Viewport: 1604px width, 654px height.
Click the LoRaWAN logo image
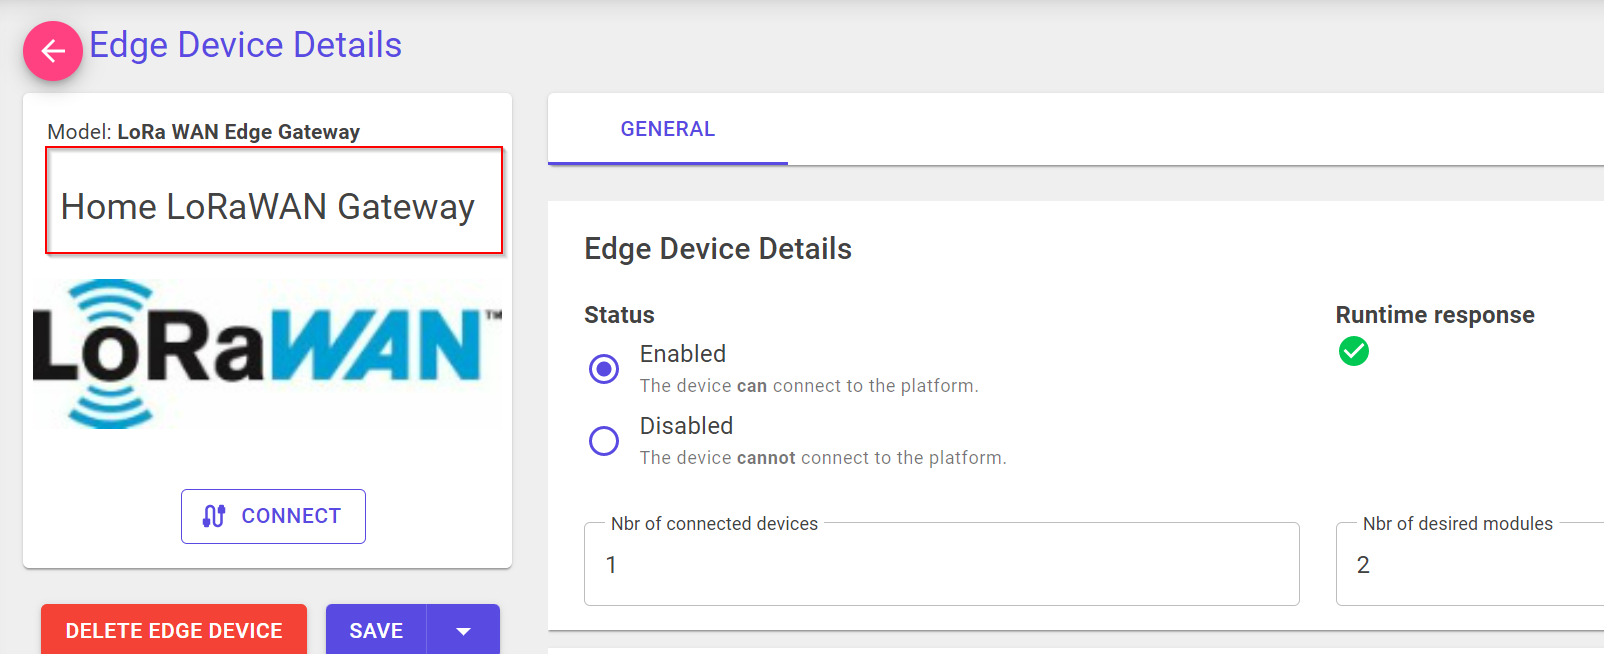[266, 353]
